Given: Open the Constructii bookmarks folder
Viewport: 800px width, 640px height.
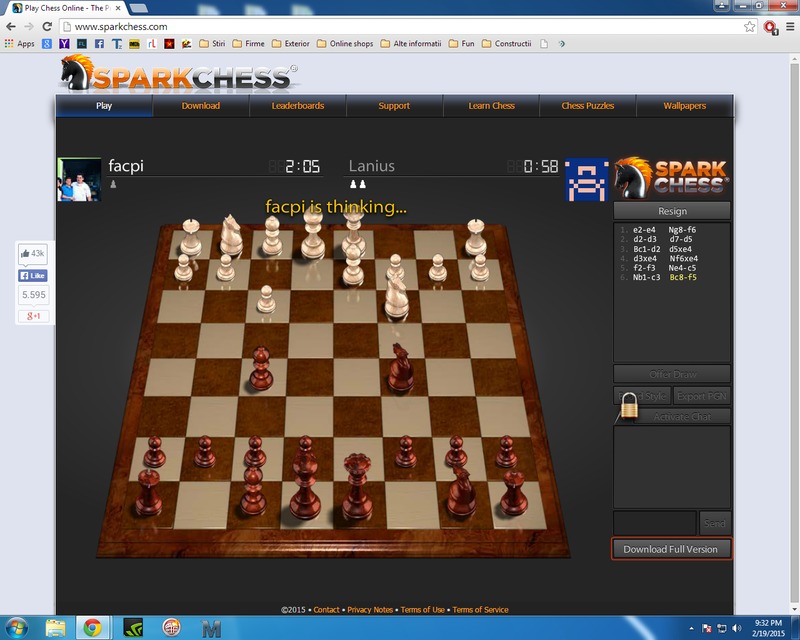Looking at the screenshot, I should pos(507,44).
